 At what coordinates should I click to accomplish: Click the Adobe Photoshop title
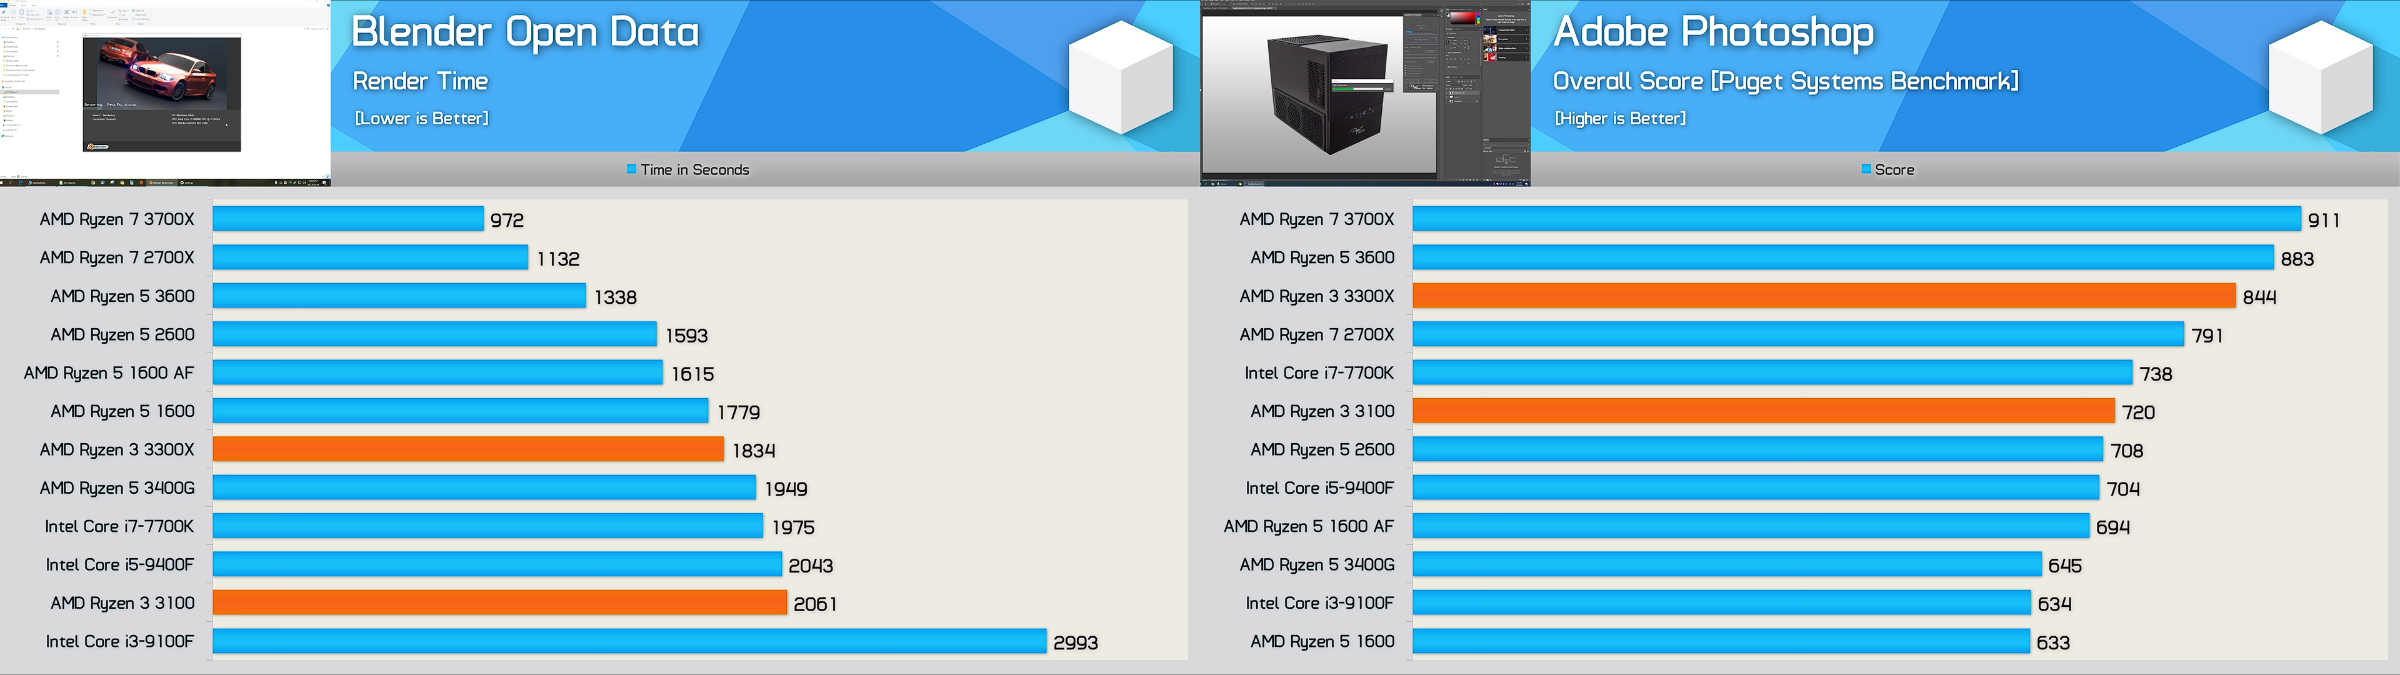[x=1713, y=32]
